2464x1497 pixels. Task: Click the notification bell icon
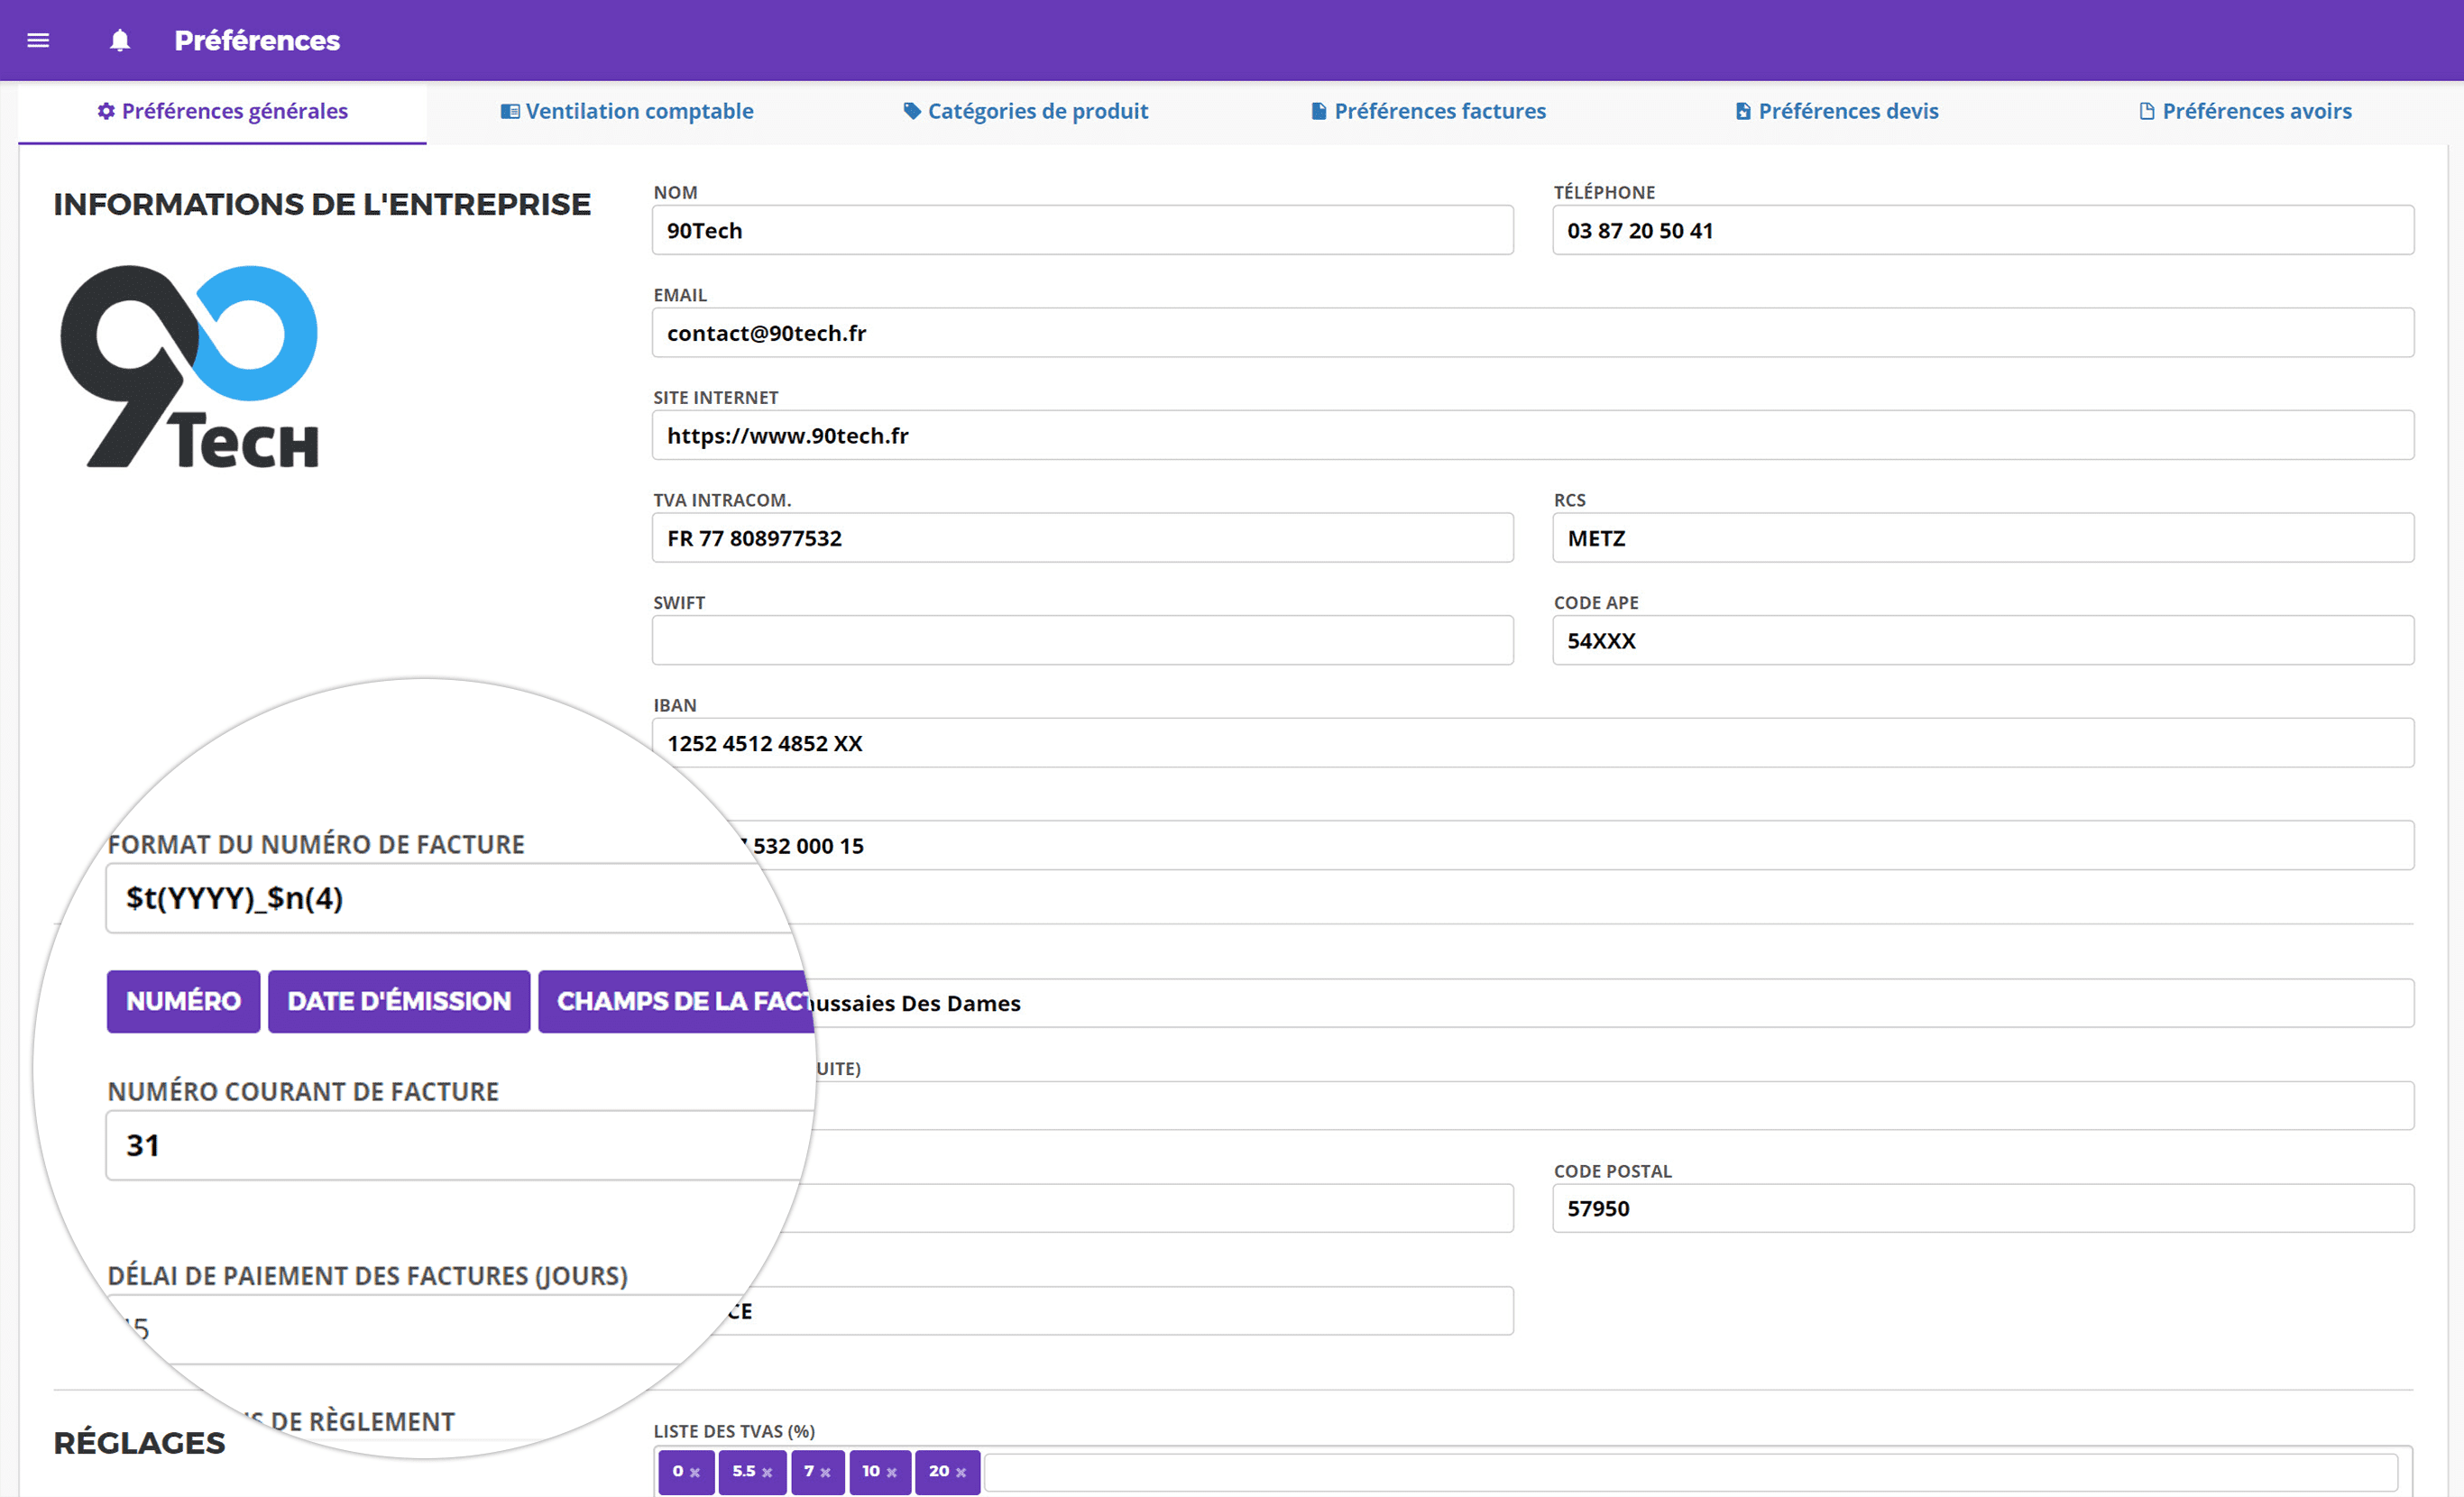pyautogui.click(x=120, y=39)
